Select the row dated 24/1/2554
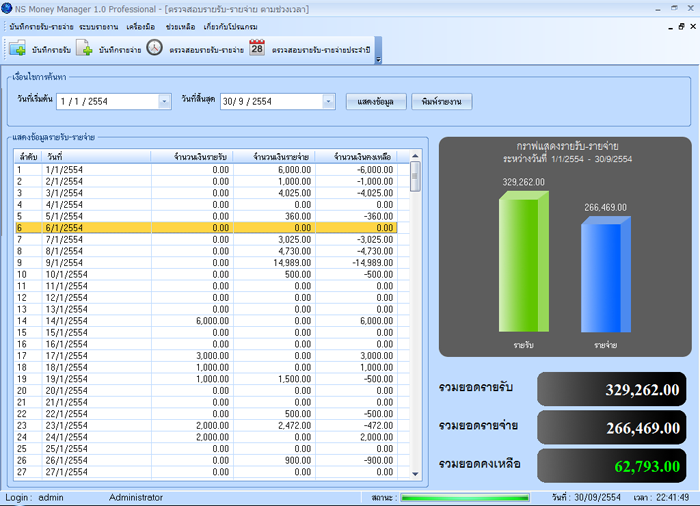Viewport: 700px width, 506px height. [206, 437]
